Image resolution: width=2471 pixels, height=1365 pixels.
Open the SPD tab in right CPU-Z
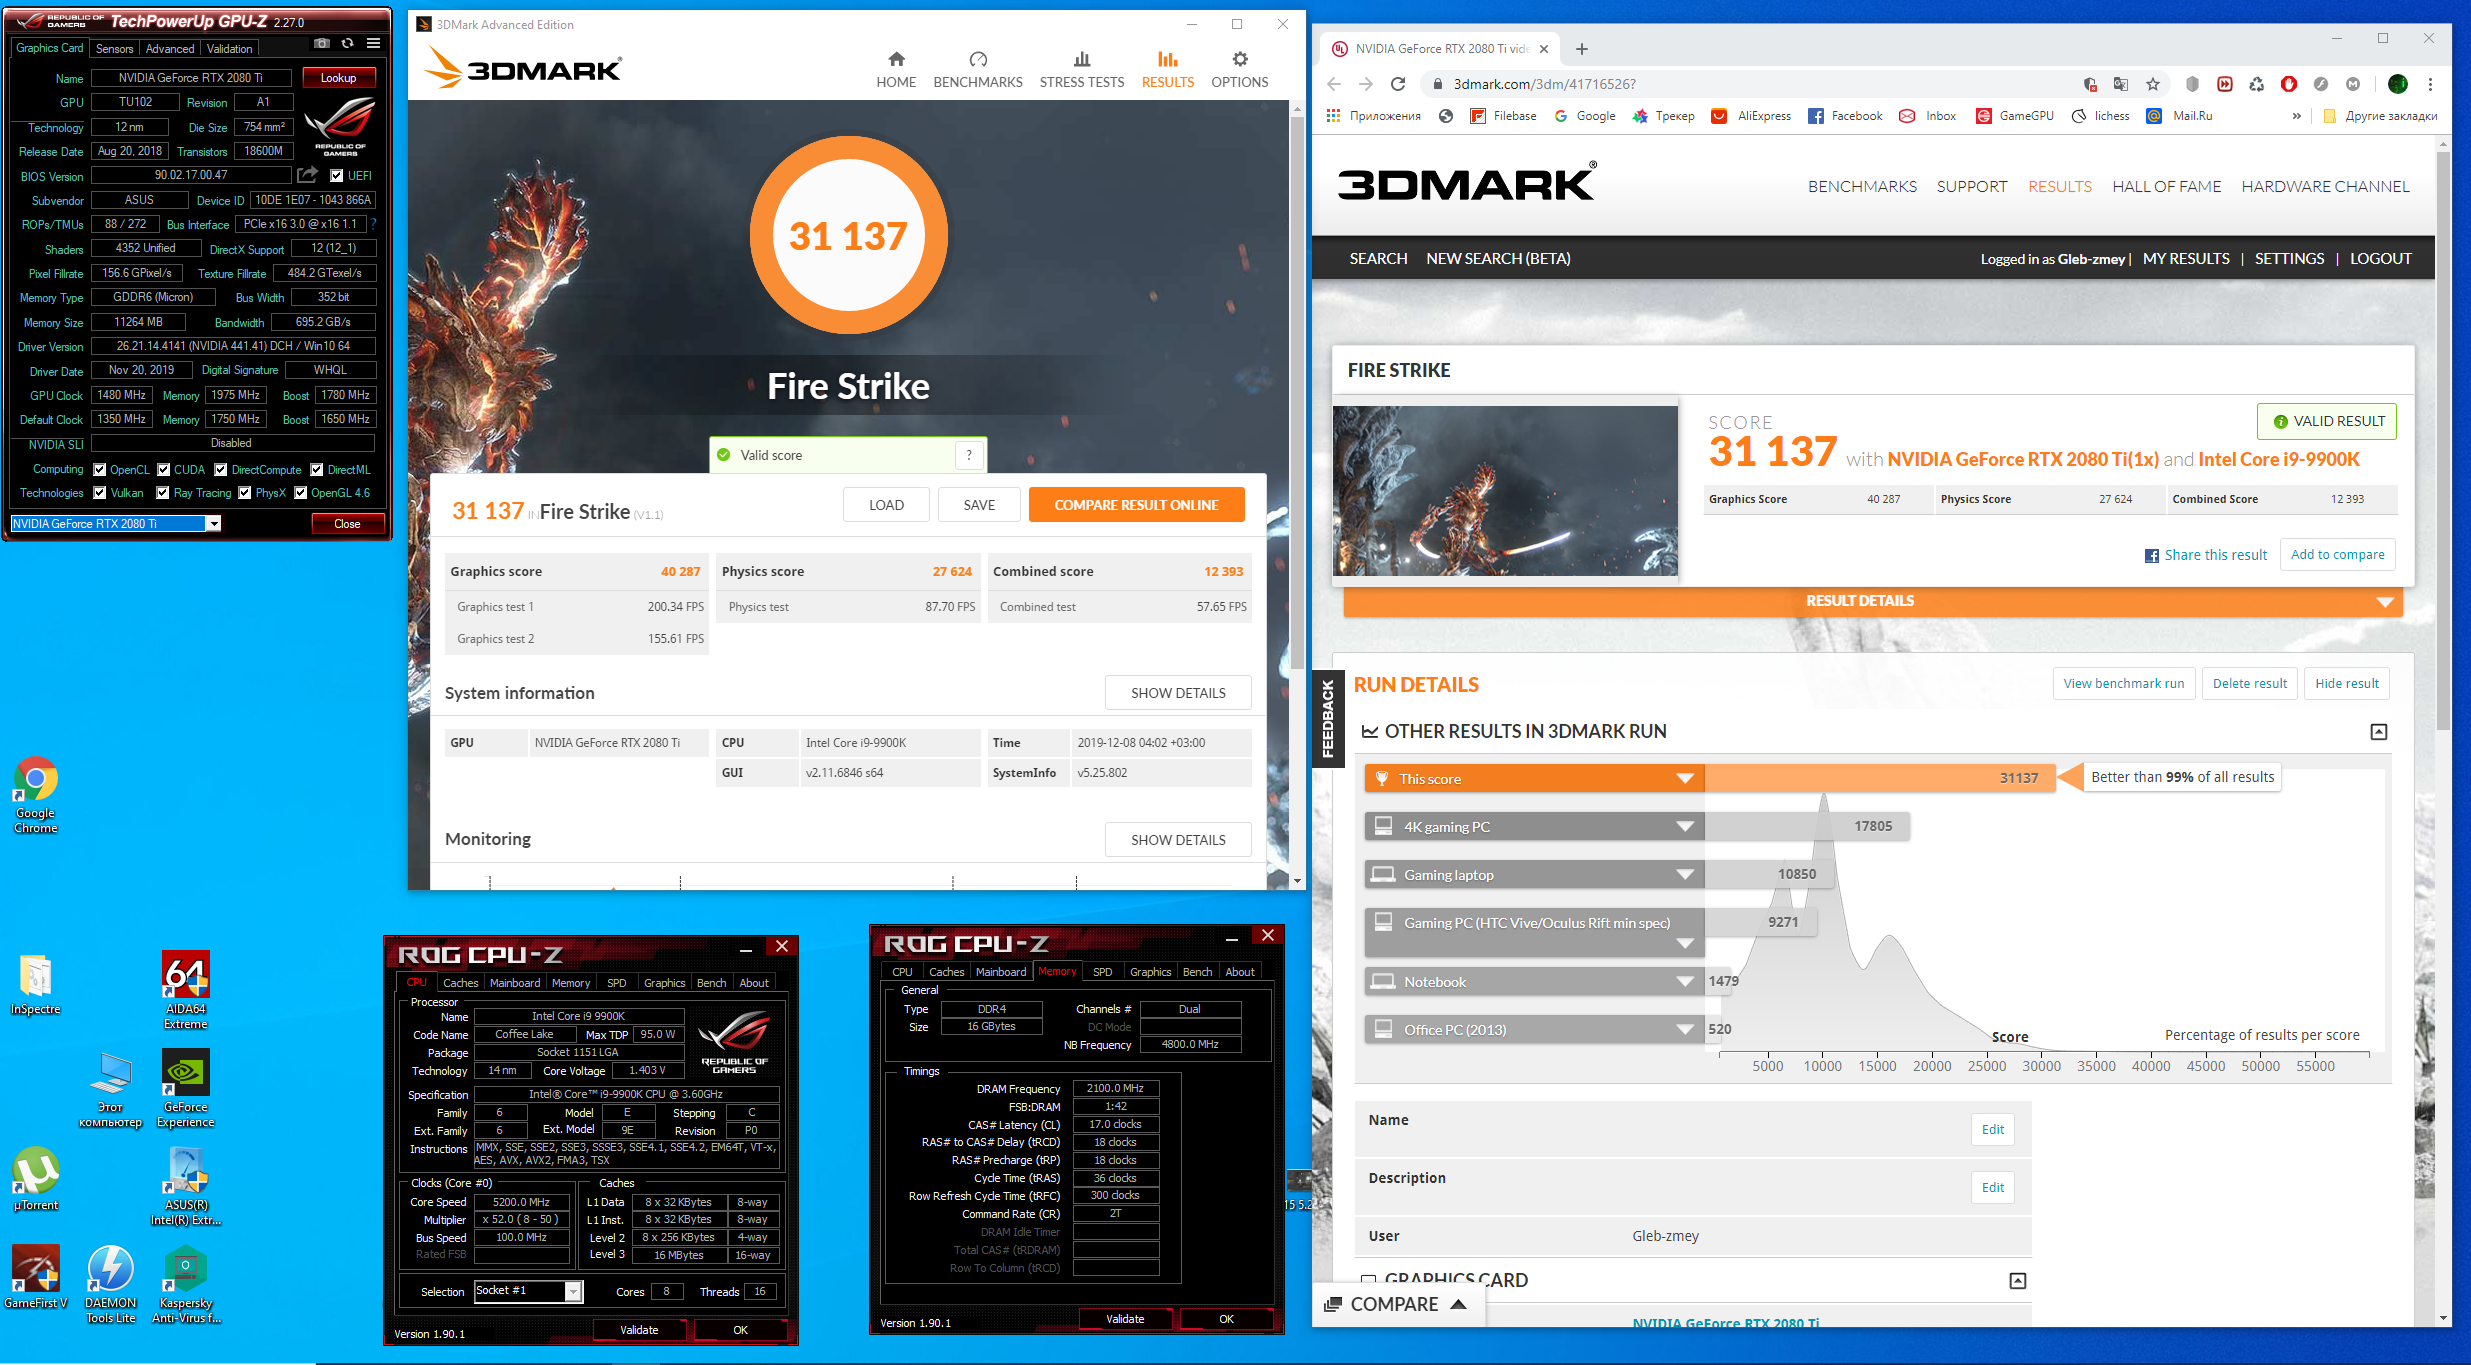tap(1103, 972)
